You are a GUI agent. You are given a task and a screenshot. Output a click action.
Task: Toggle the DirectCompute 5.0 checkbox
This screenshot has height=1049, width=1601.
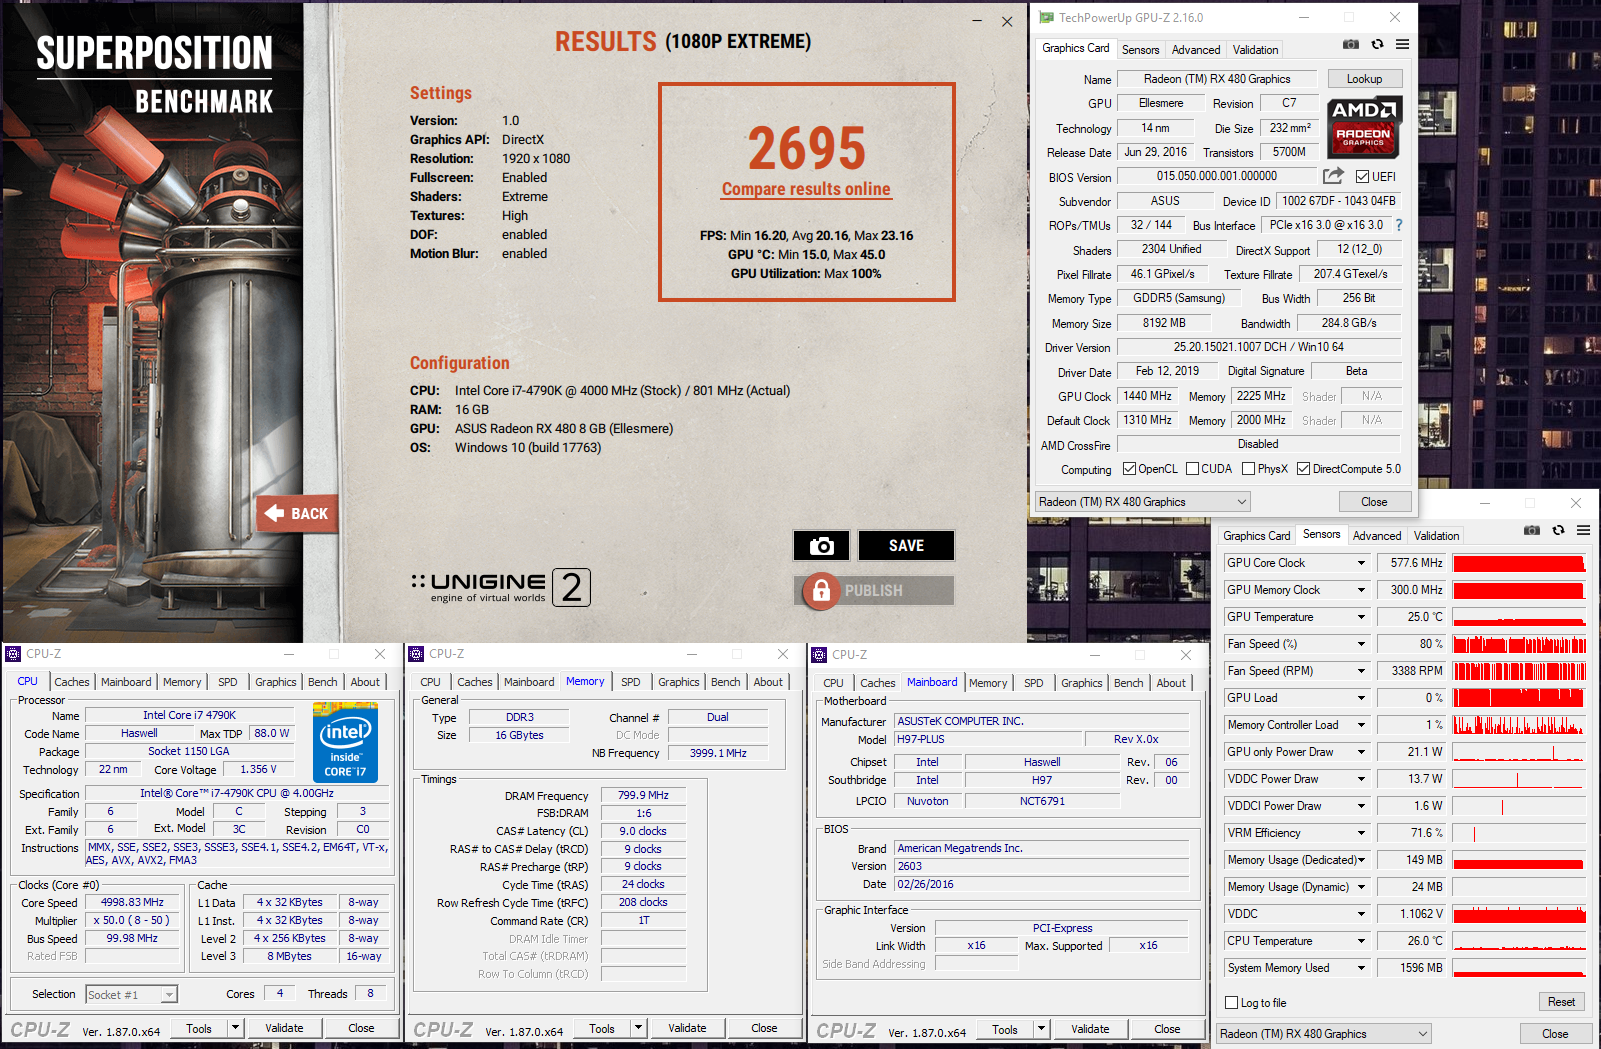point(1303,468)
